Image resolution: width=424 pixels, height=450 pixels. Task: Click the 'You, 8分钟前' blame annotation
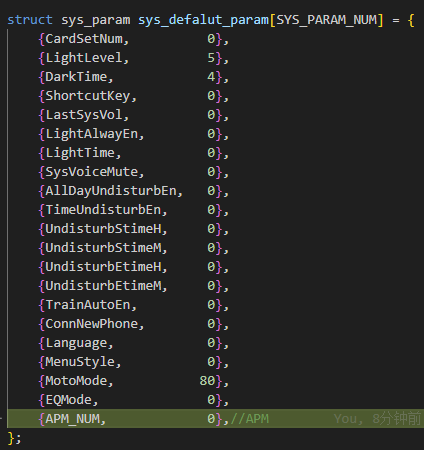378,419
